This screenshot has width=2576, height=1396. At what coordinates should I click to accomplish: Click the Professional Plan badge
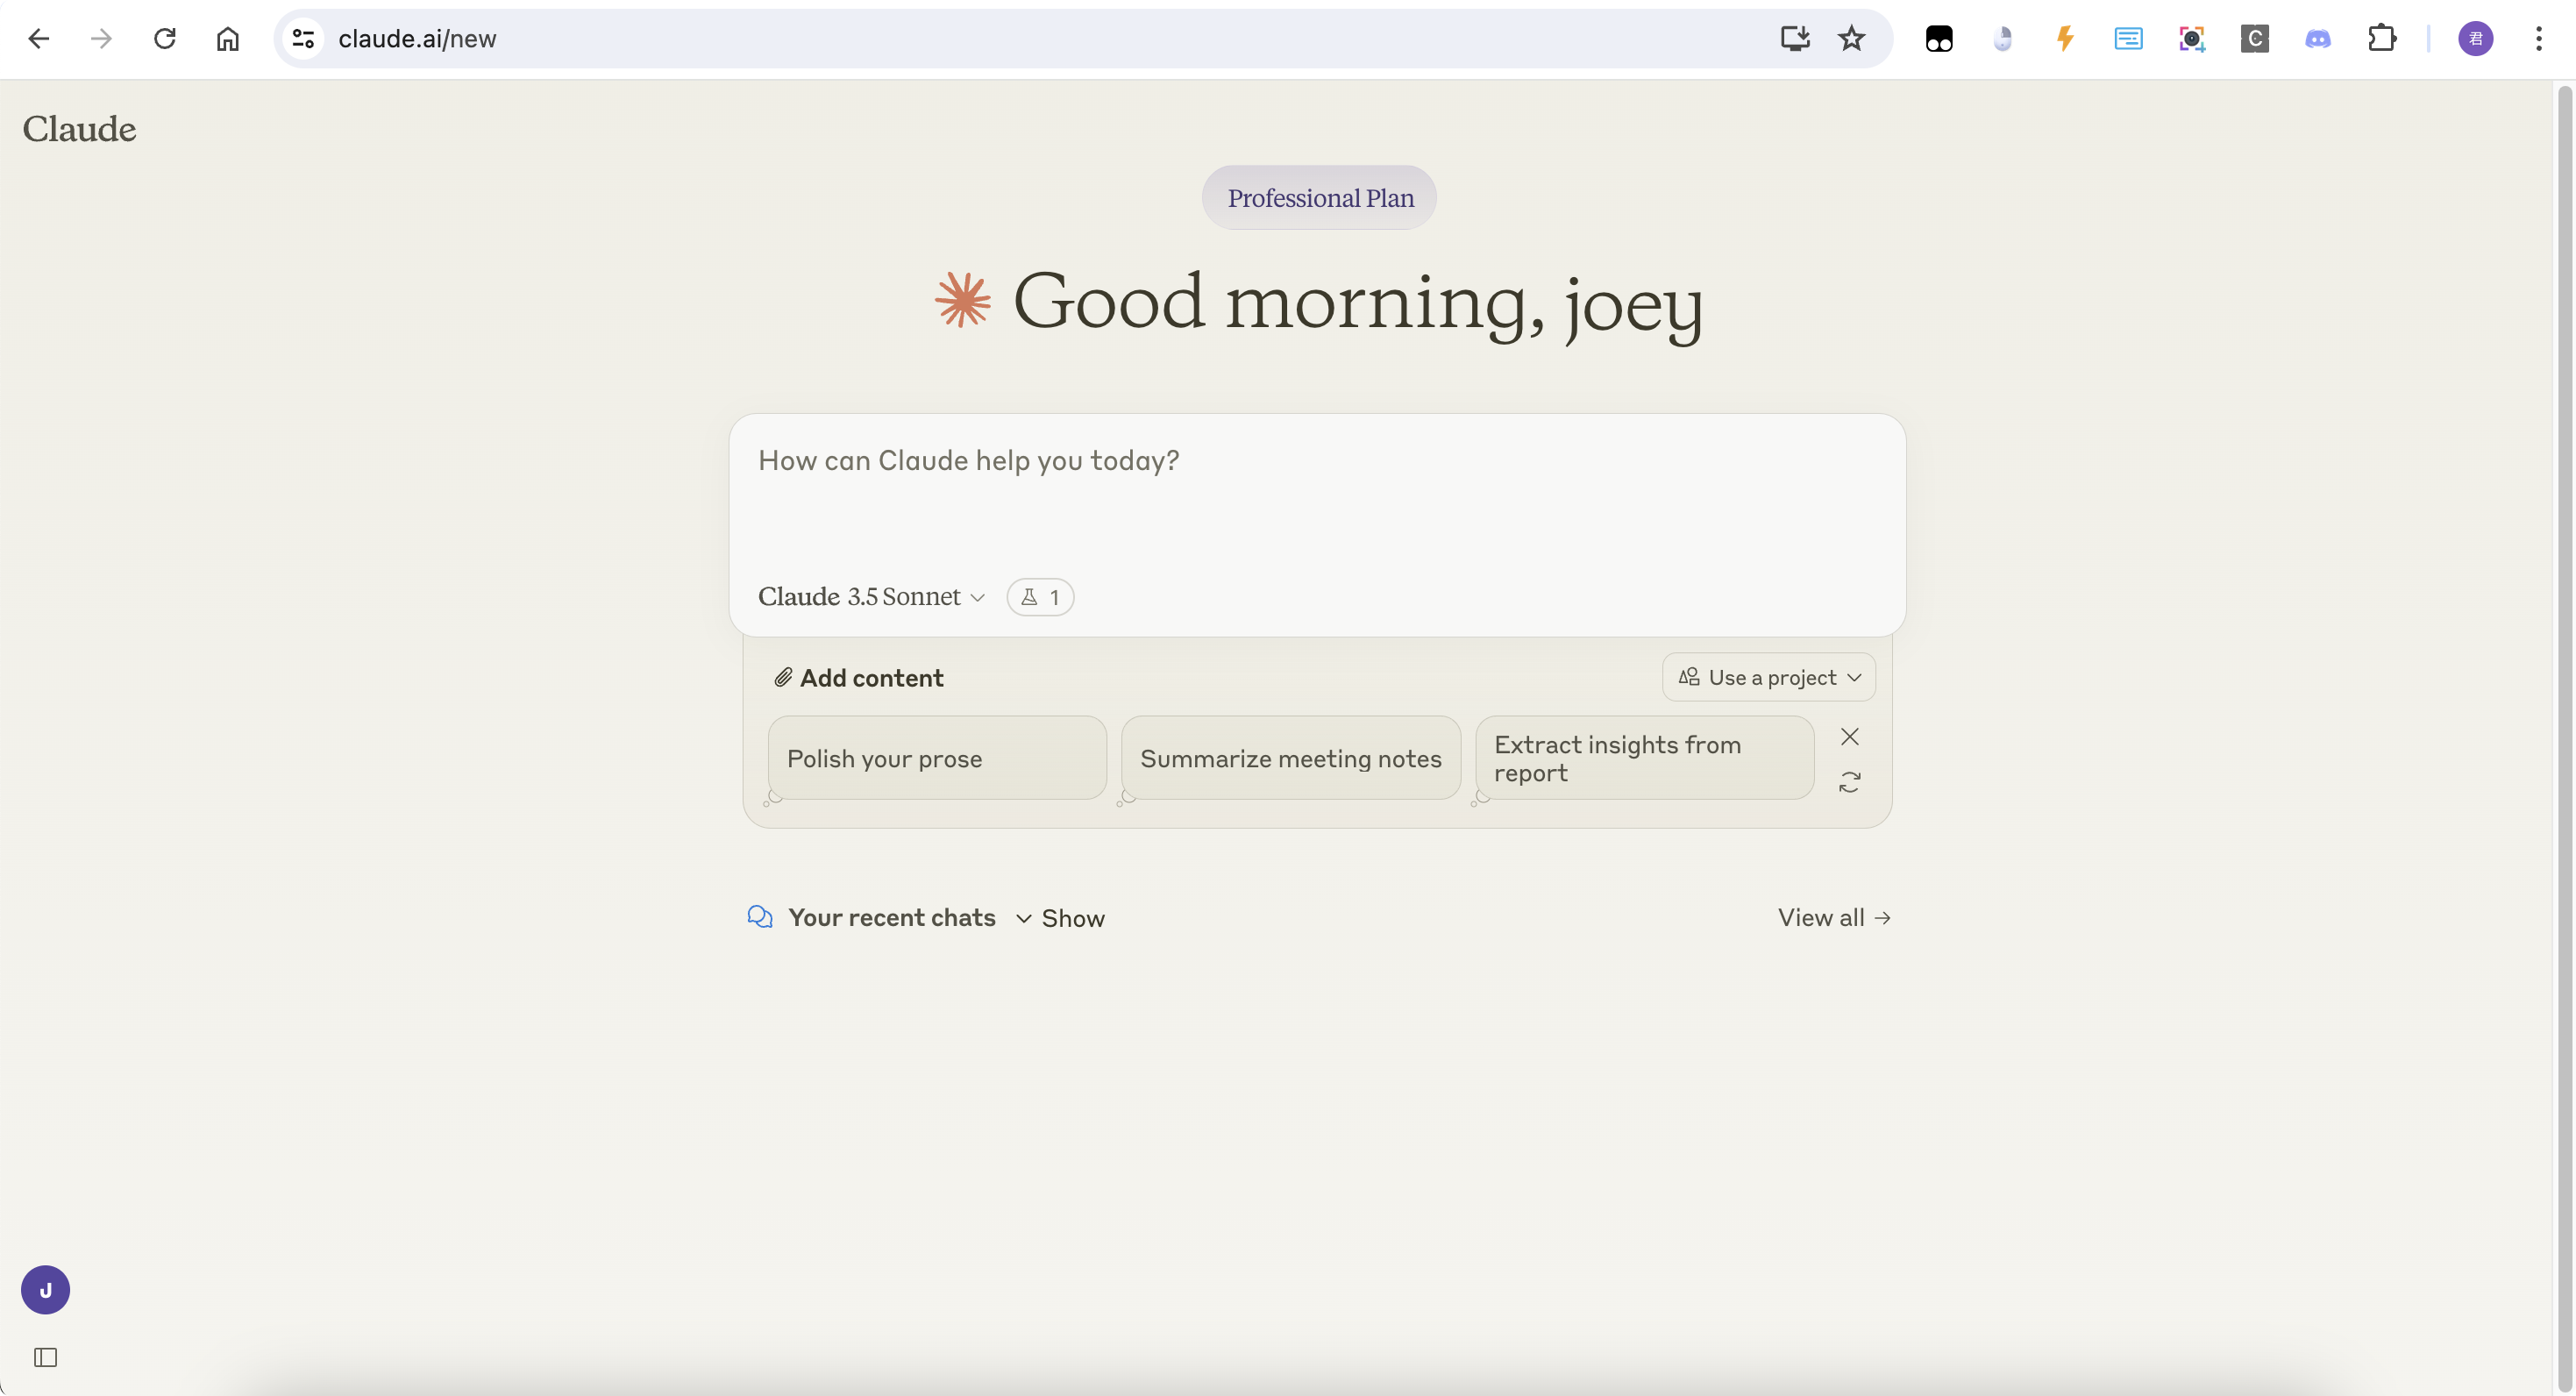pyautogui.click(x=1319, y=198)
